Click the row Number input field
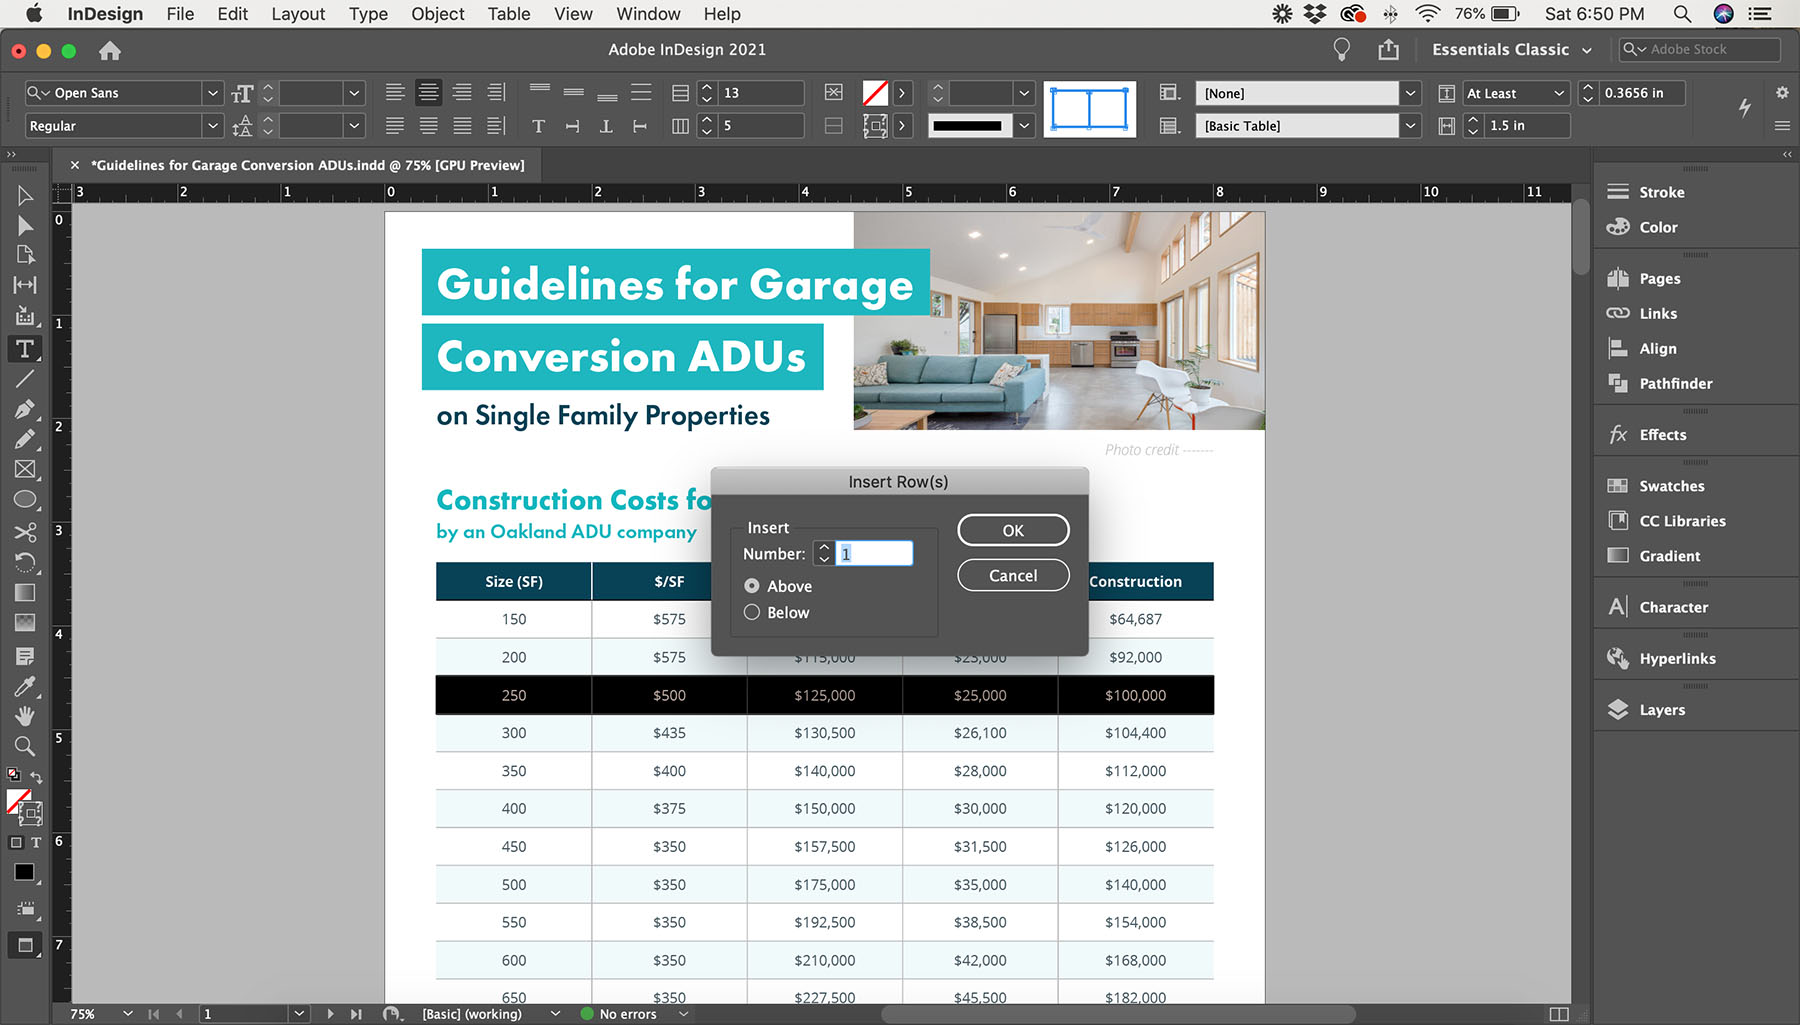 point(874,554)
